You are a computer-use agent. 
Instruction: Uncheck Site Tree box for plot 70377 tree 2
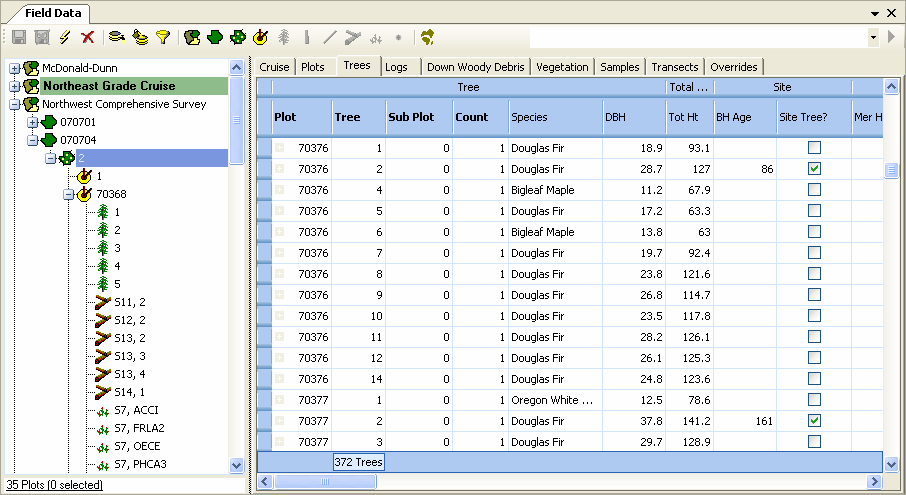[814, 420]
